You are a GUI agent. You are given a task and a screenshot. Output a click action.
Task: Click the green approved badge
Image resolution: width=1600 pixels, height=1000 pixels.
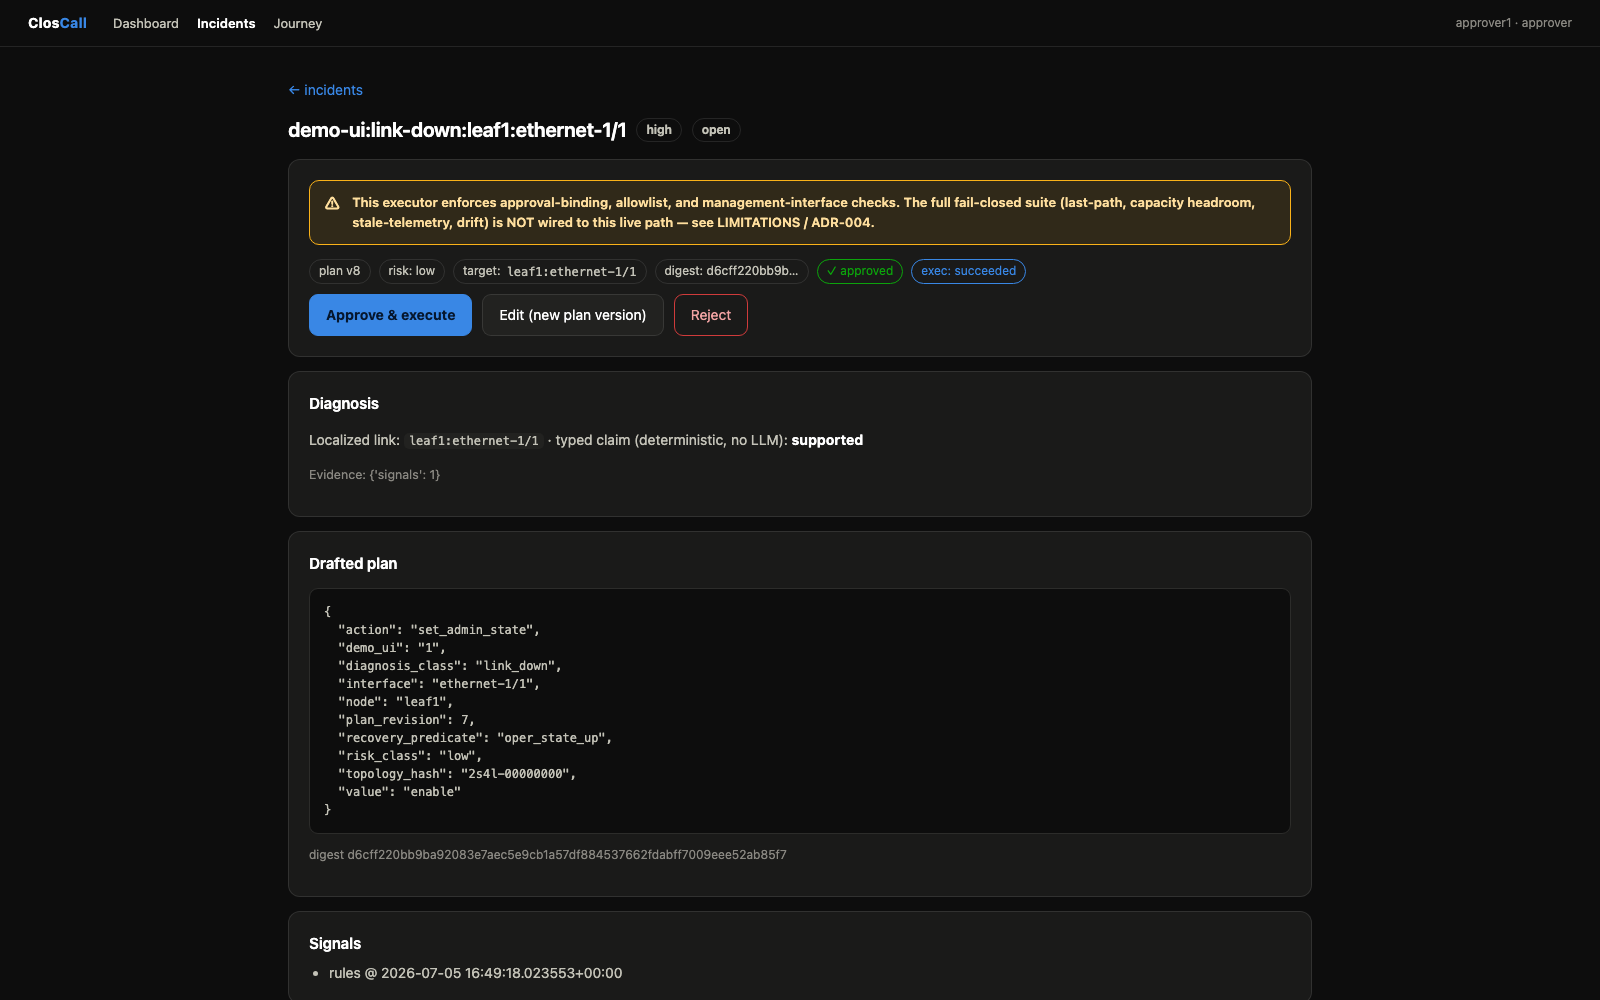[x=860, y=271]
